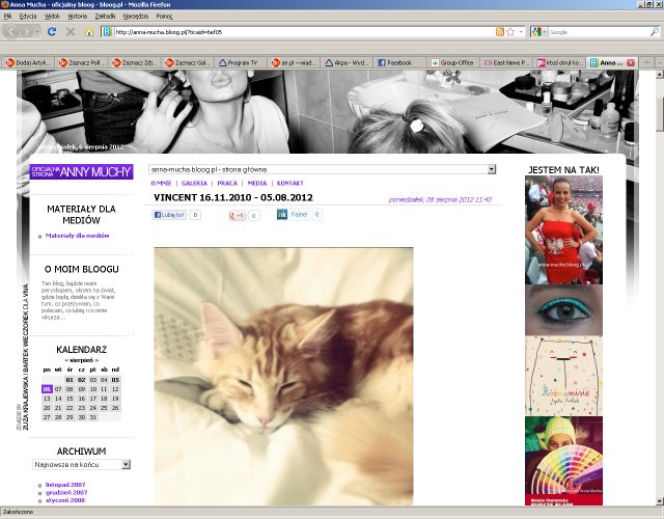The height and width of the screenshot is (519, 664).
Task: Open the Najnowsze na końcu archive dropdown
Action: point(81,465)
